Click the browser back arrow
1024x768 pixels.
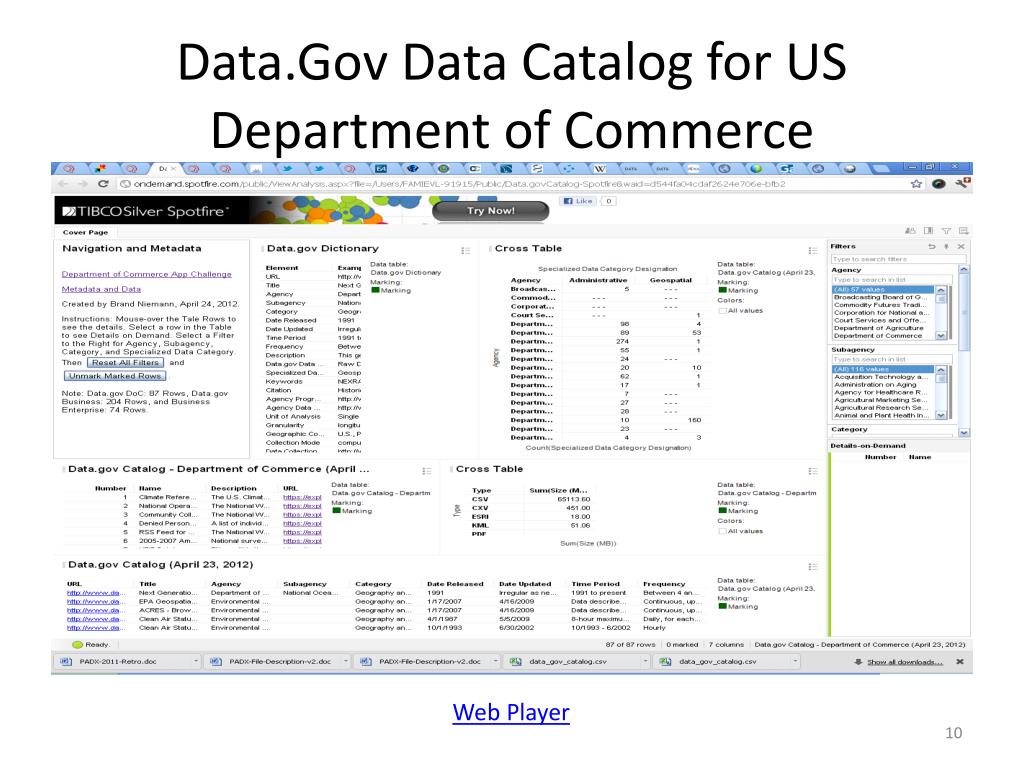[x=63, y=184]
